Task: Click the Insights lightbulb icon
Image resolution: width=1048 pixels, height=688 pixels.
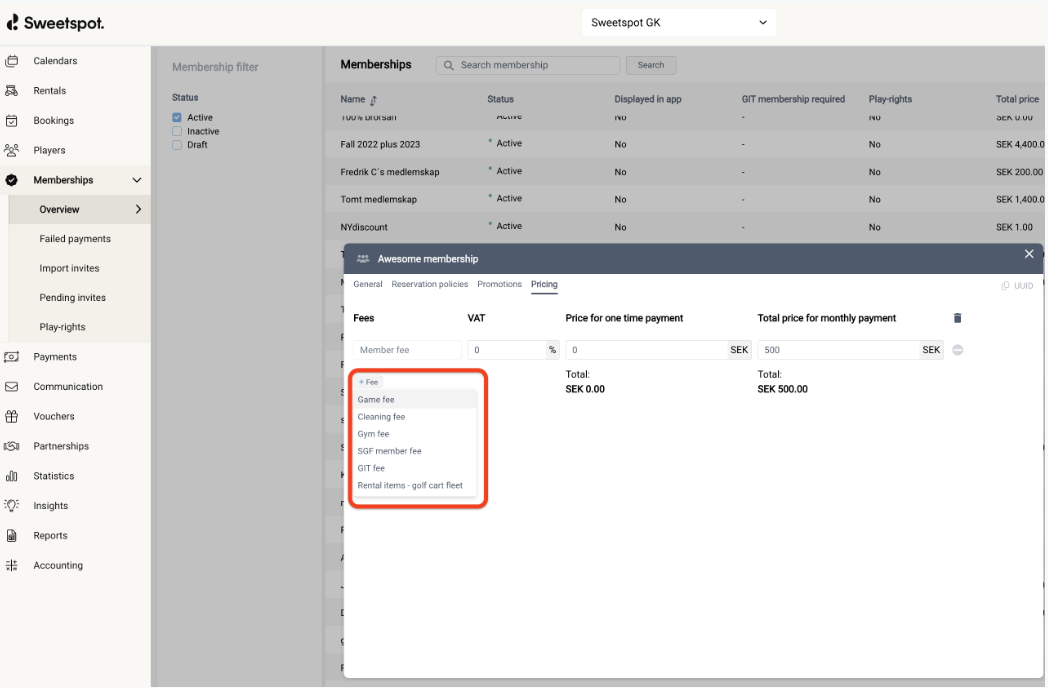Action: pos(12,506)
